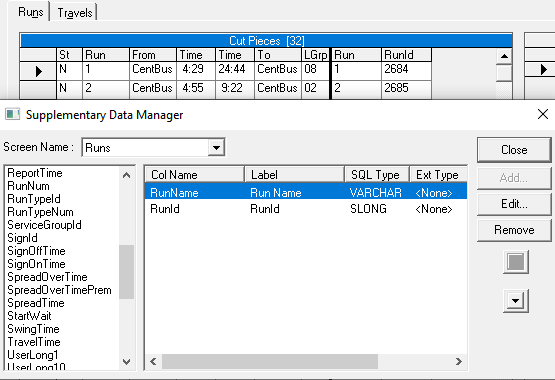
Task: Click right-pointing arrow on the adjacent right grid
Action: pyautogui.click(x=544, y=69)
